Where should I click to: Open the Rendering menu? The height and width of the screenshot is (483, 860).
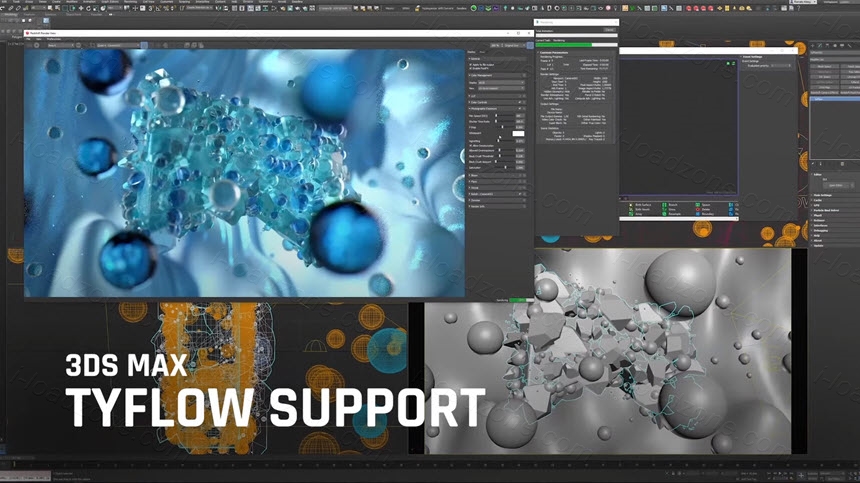[x=130, y=2]
